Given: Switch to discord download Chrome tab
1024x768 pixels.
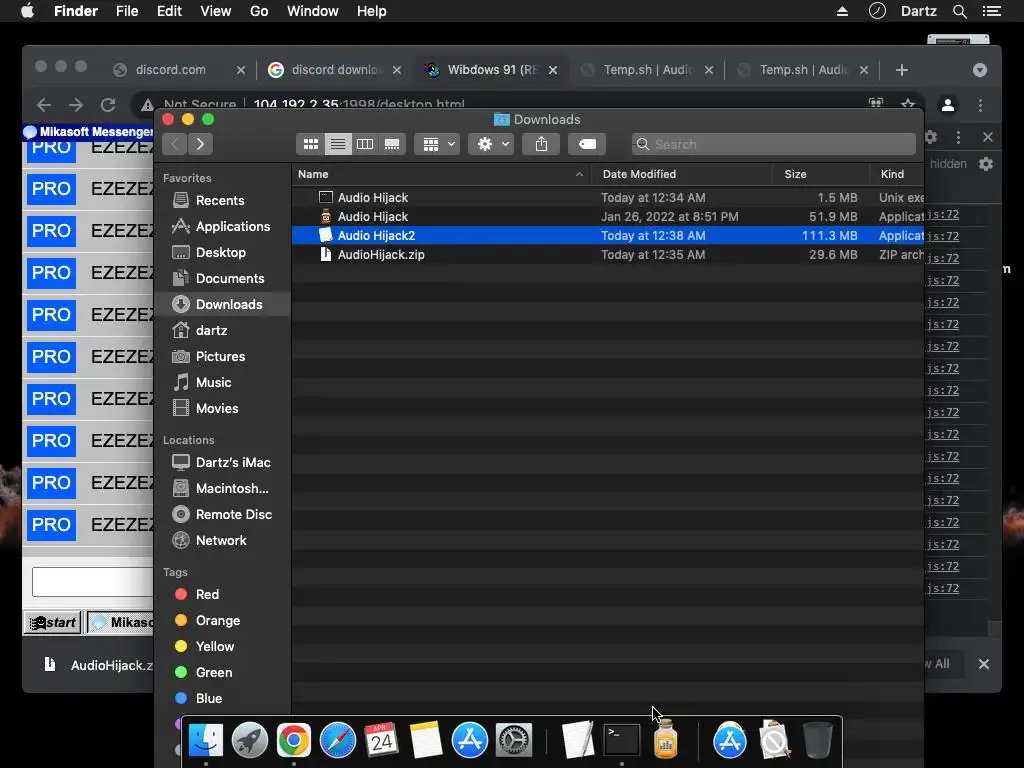Looking at the screenshot, I should 335,70.
